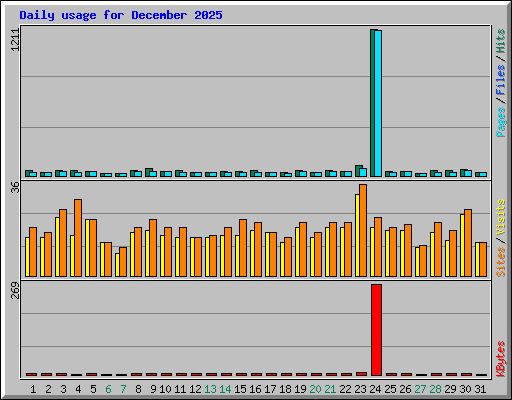Image resolution: width=512 pixels, height=400 pixels.
Task: Select the red KBytes bar for day 23
Action: click(361, 374)
